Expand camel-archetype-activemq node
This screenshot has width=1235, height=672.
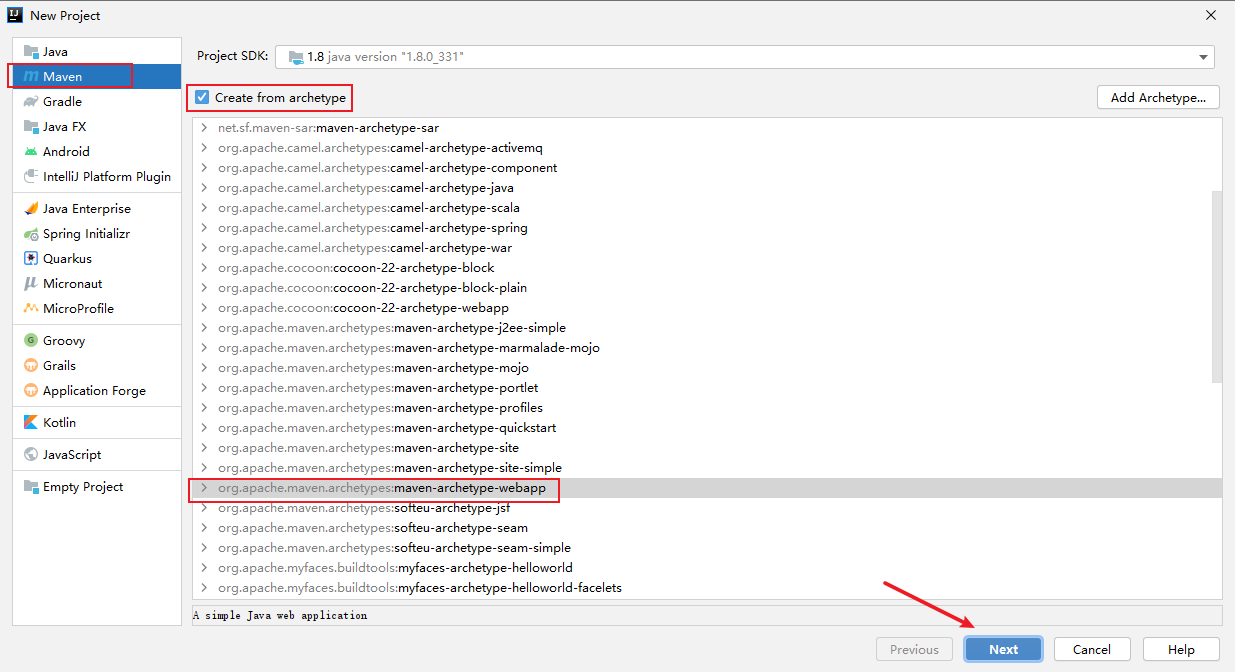point(204,148)
